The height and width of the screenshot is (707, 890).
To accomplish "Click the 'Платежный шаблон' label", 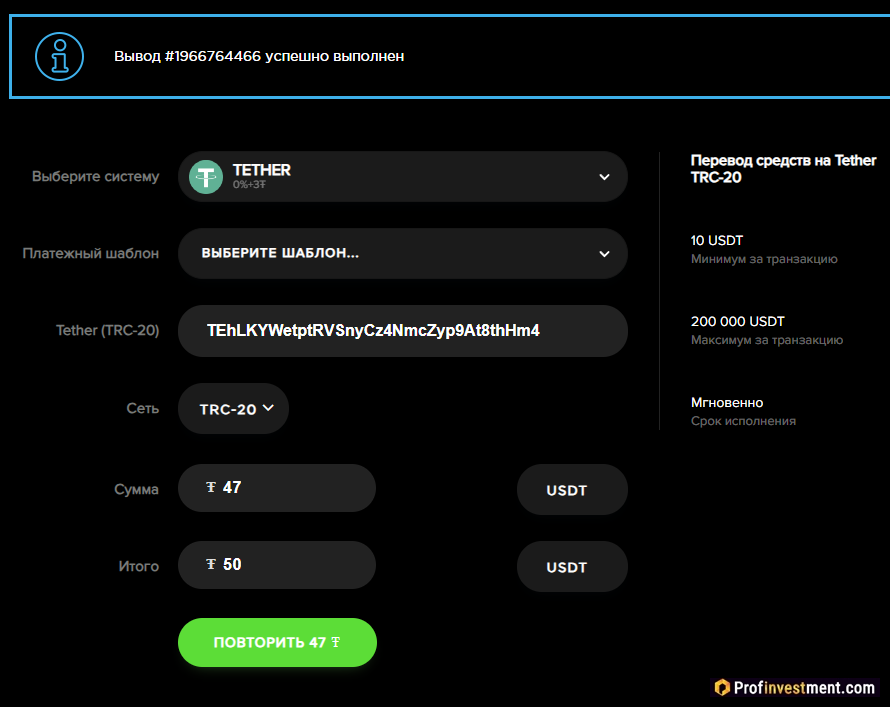I will (x=91, y=254).
